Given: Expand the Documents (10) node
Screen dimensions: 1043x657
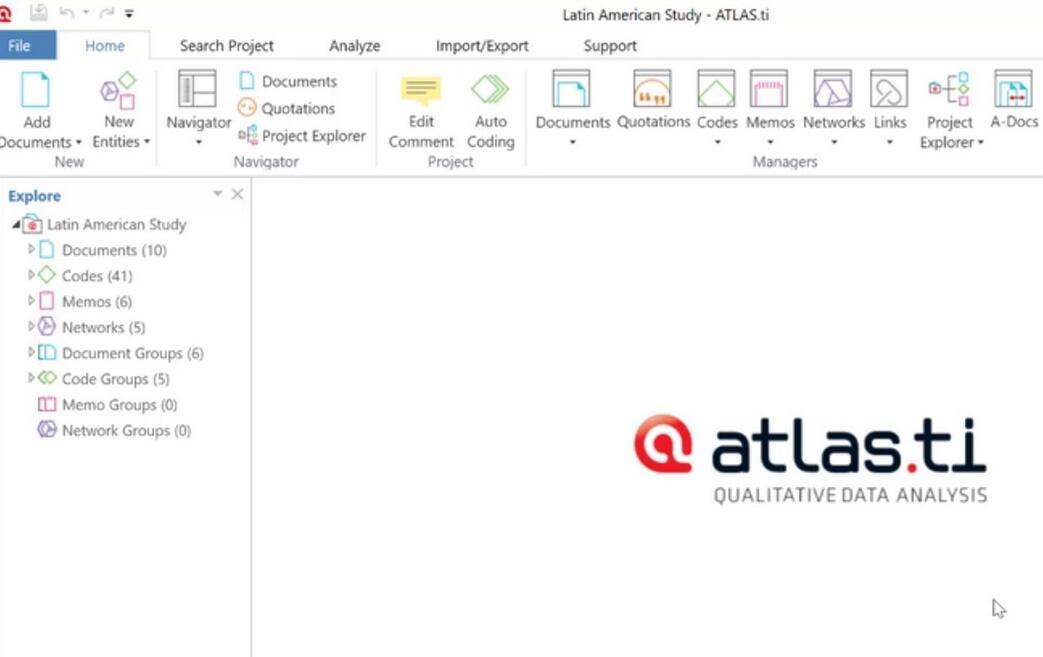Looking at the screenshot, I should (31, 249).
